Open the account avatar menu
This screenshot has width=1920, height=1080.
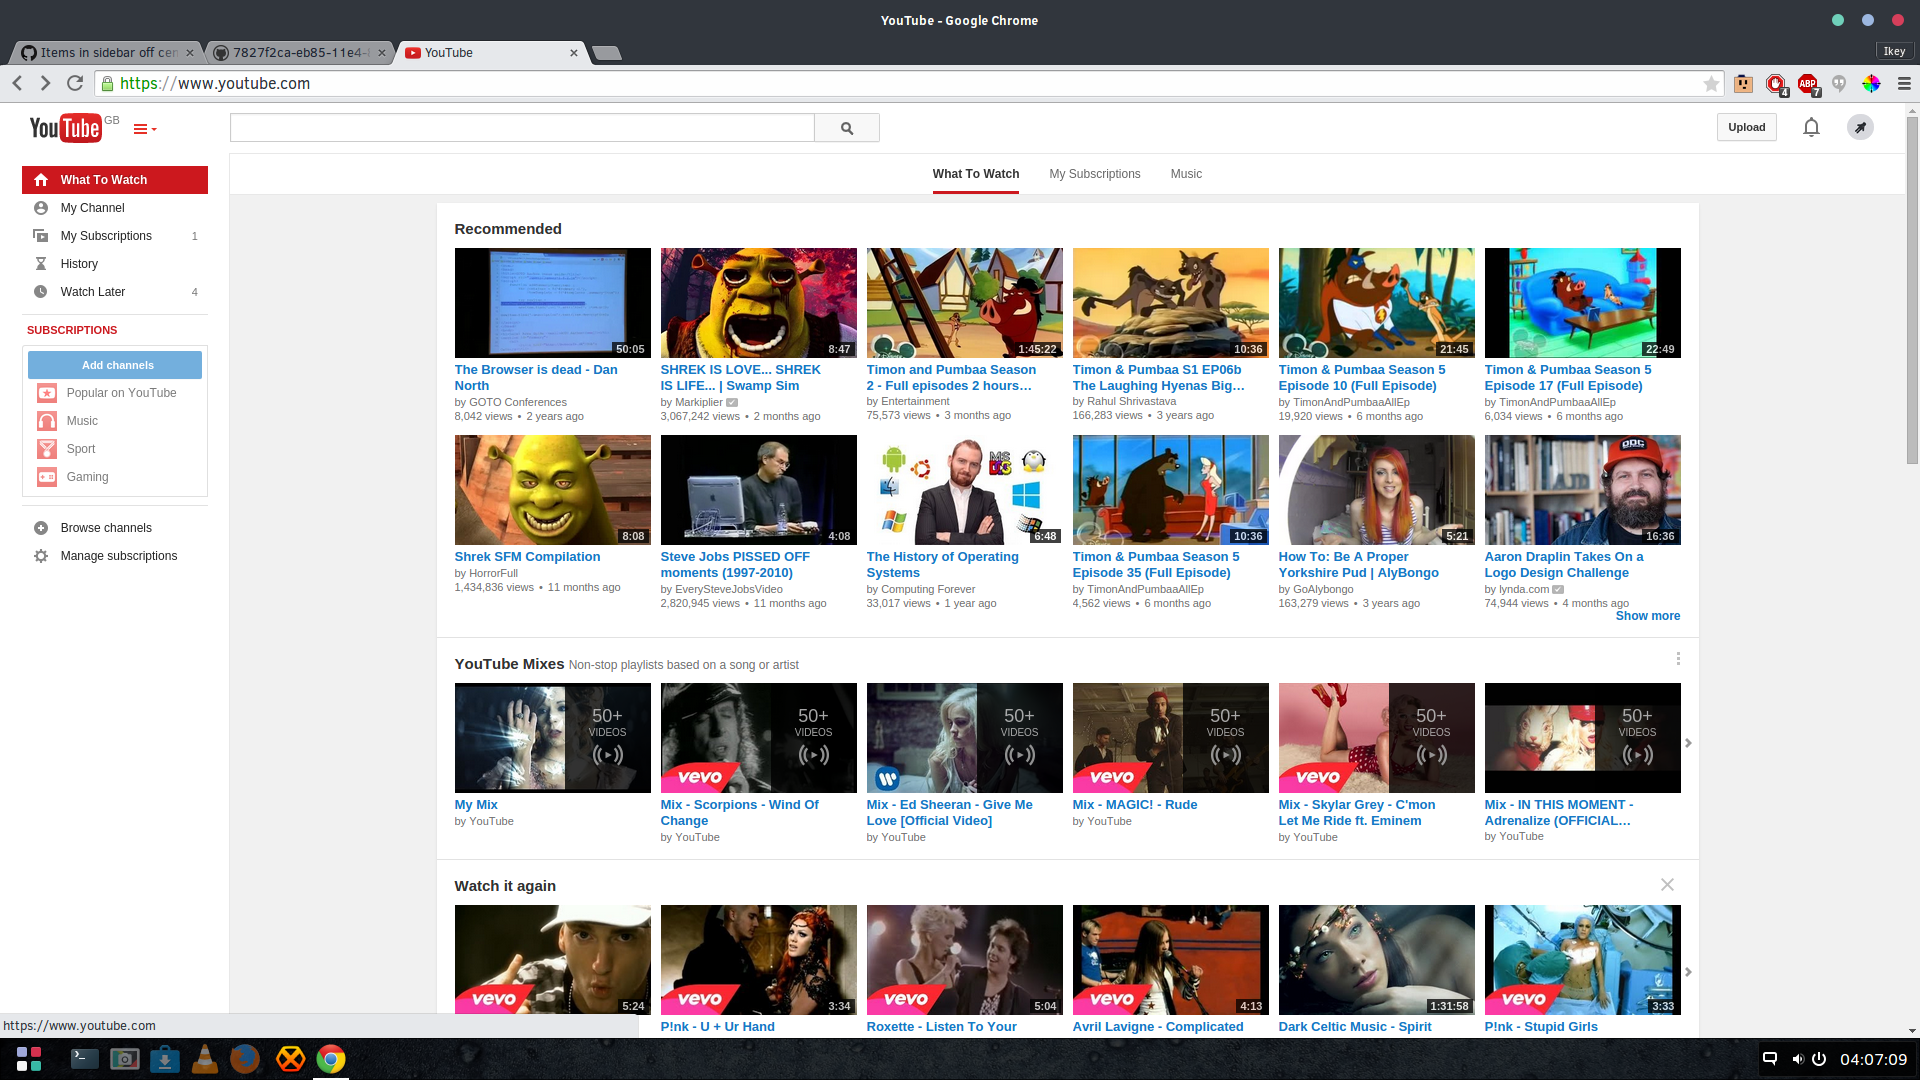tap(1860, 127)
